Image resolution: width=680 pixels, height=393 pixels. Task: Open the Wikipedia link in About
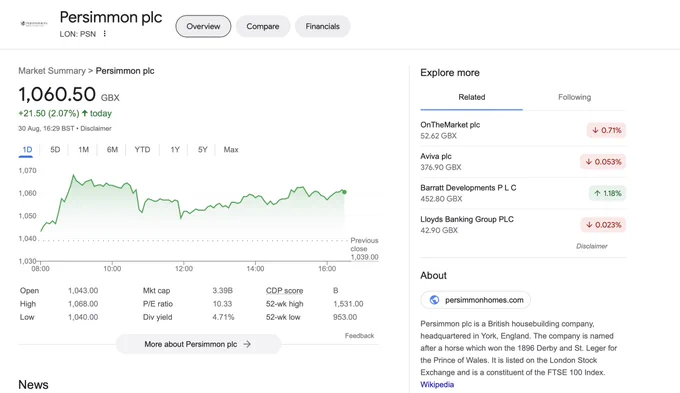tap(437, 384)
